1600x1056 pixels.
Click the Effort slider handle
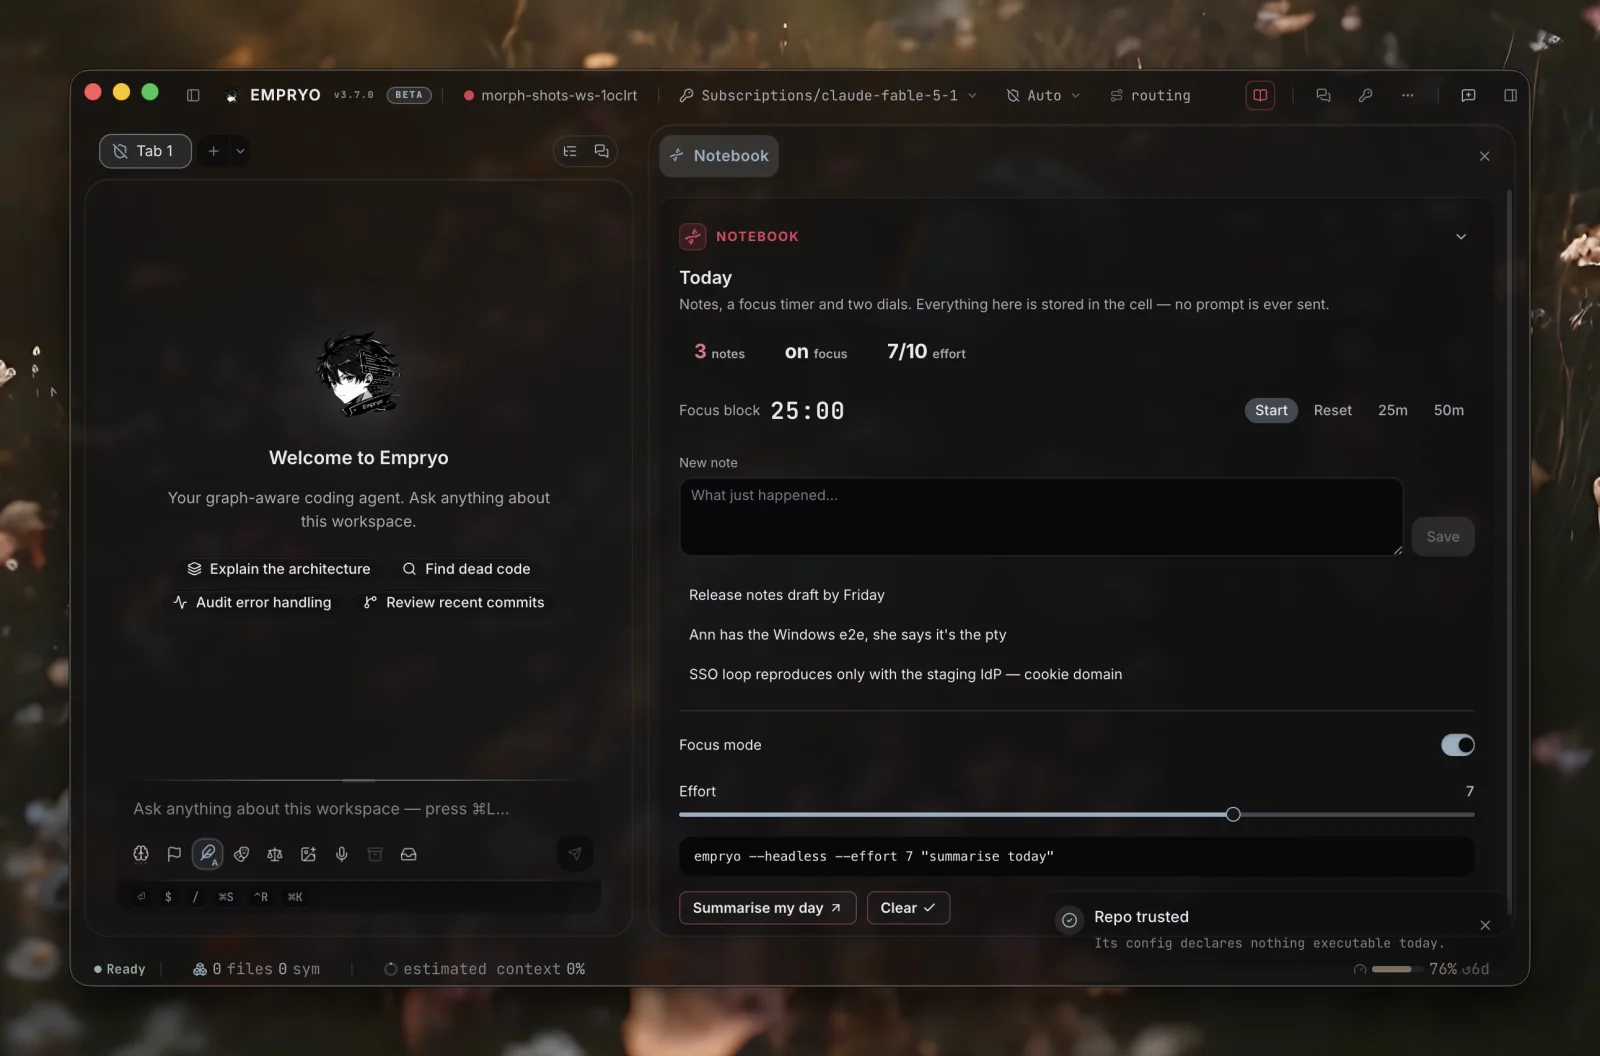[1233, 814]
